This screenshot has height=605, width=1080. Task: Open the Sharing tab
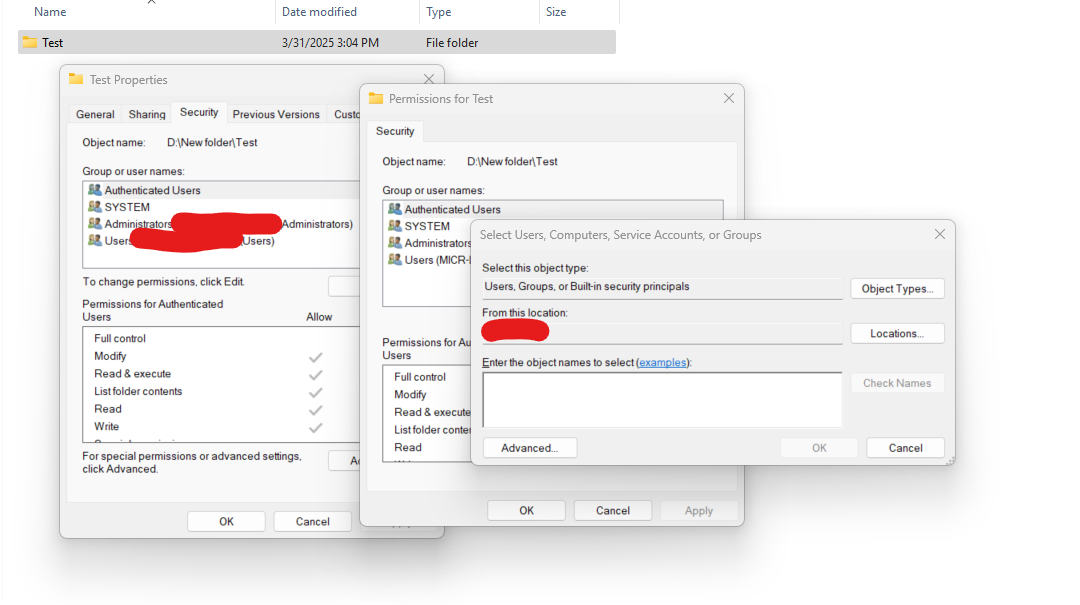pos(147,114)
